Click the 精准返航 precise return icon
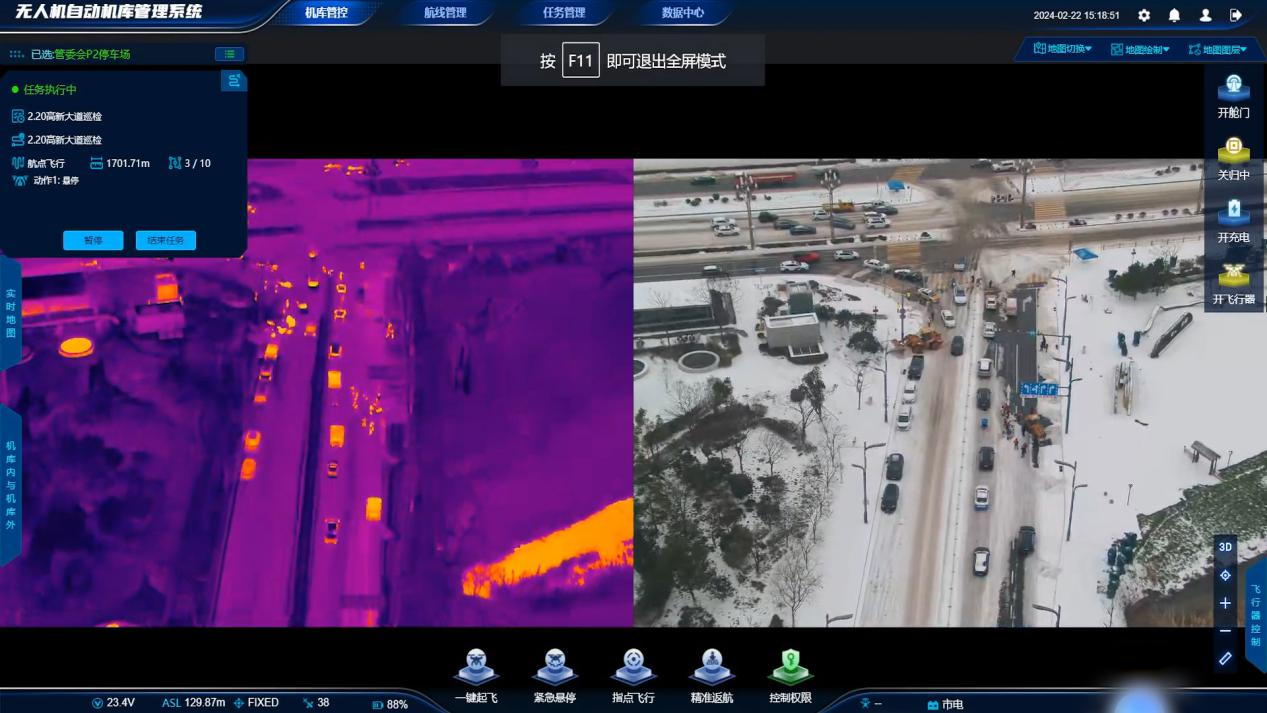Image resolution: width=1267 pixels, height=713 pixels. pos(712,668)
